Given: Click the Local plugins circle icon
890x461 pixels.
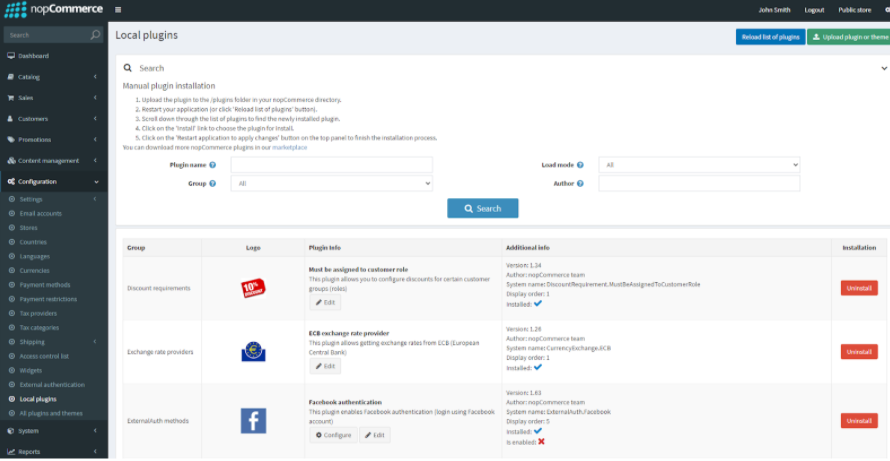Looking at the screenshot, I should (x=12, y=399).
